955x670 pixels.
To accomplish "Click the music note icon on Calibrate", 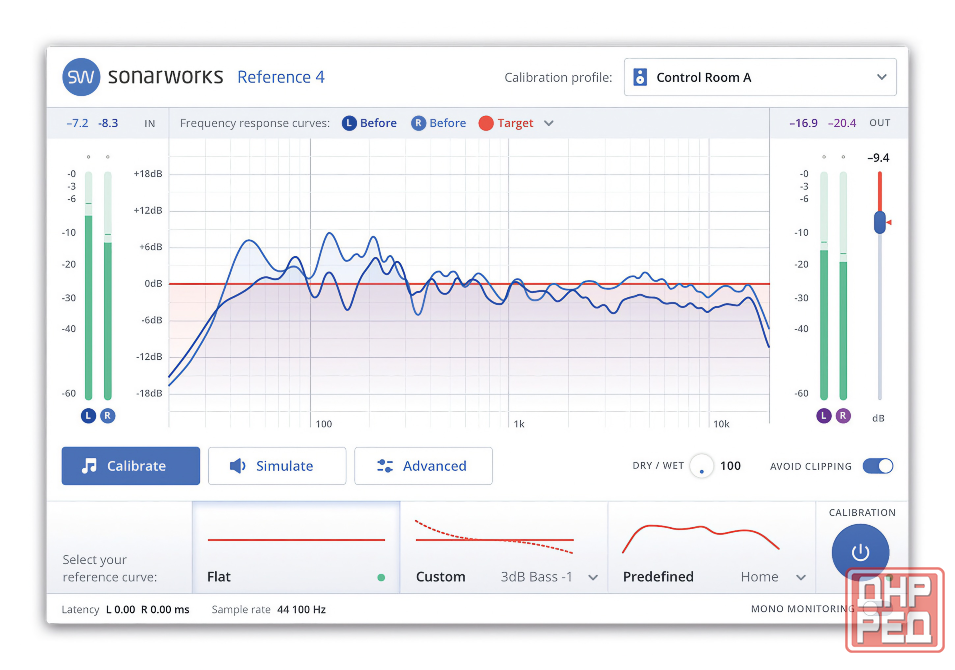I will tap(89, 466).
